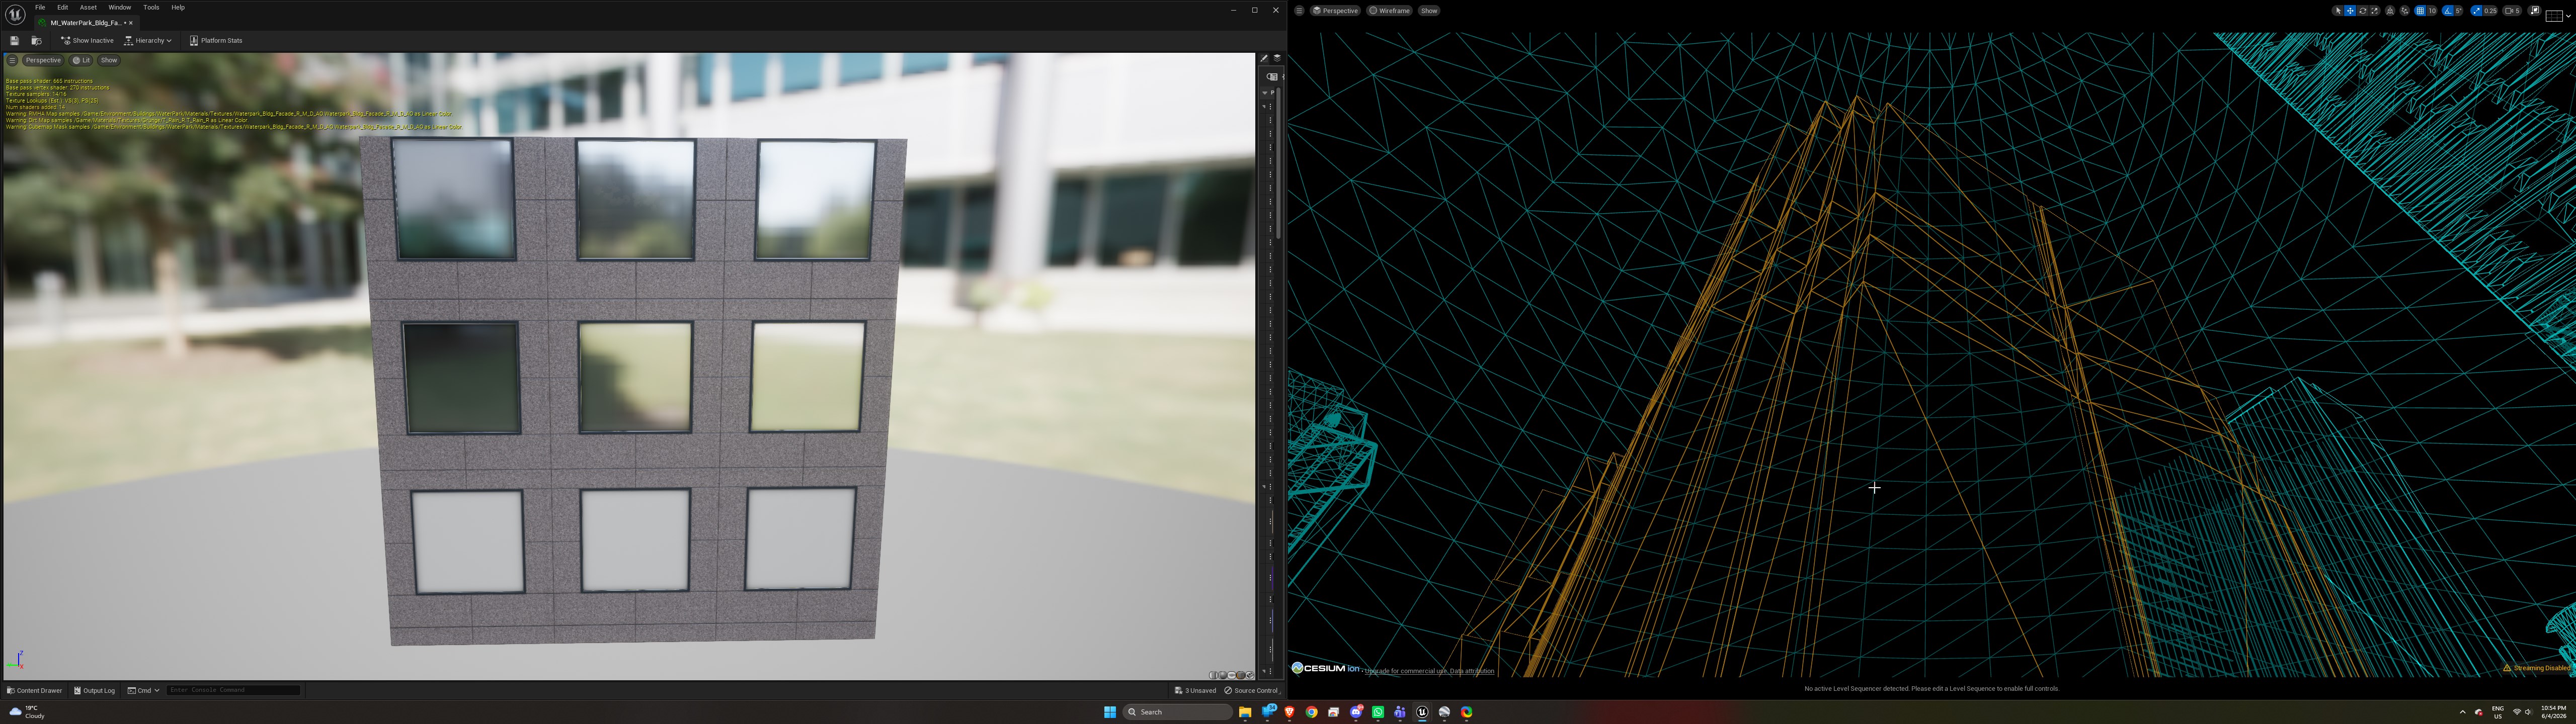Open Perspective dropdown in wireframe viewport
The height and width of the screenshot is (724, 2576).
(x=1335, y=11)
